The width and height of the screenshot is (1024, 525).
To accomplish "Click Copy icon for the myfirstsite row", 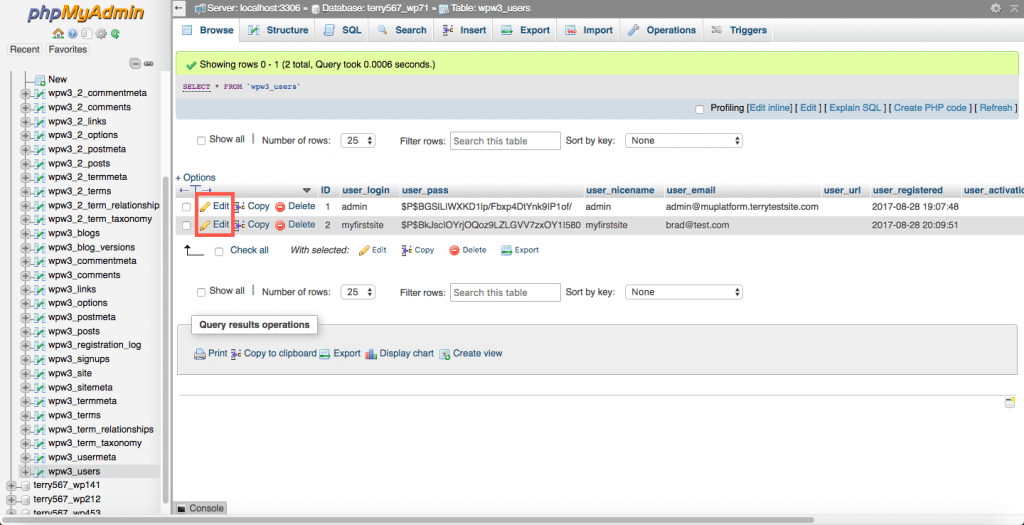I will click(239, 225).
